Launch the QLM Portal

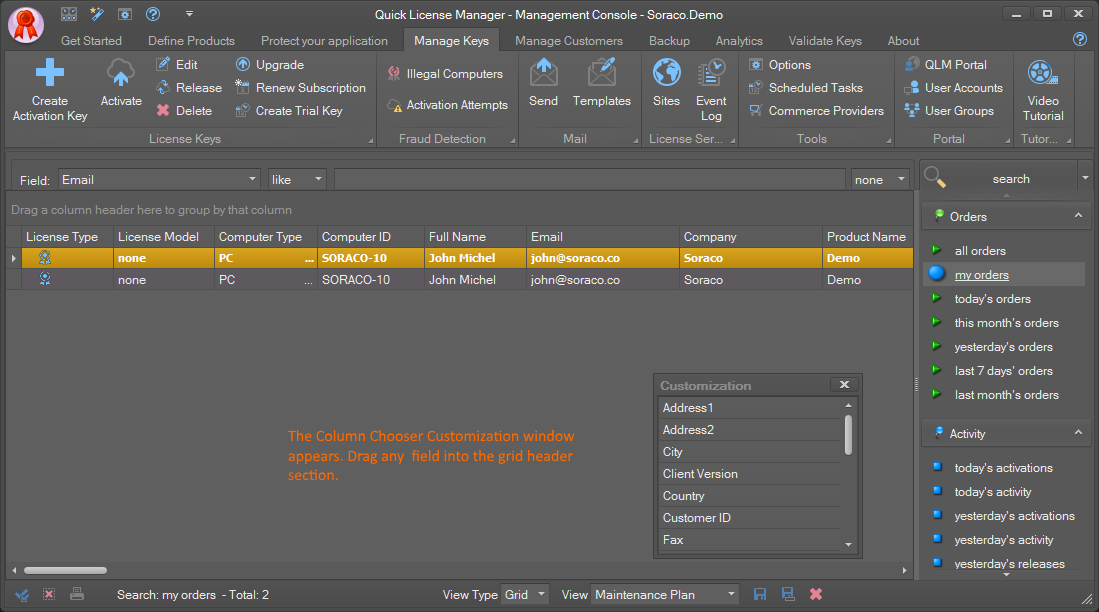(945, 64)
